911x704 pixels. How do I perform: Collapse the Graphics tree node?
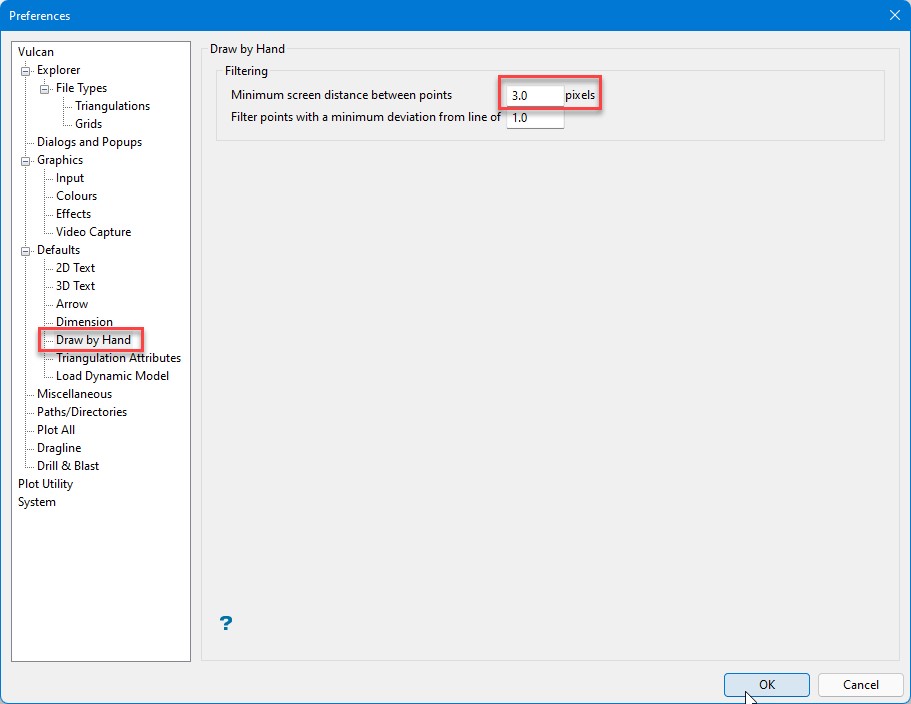coord(26,161)
